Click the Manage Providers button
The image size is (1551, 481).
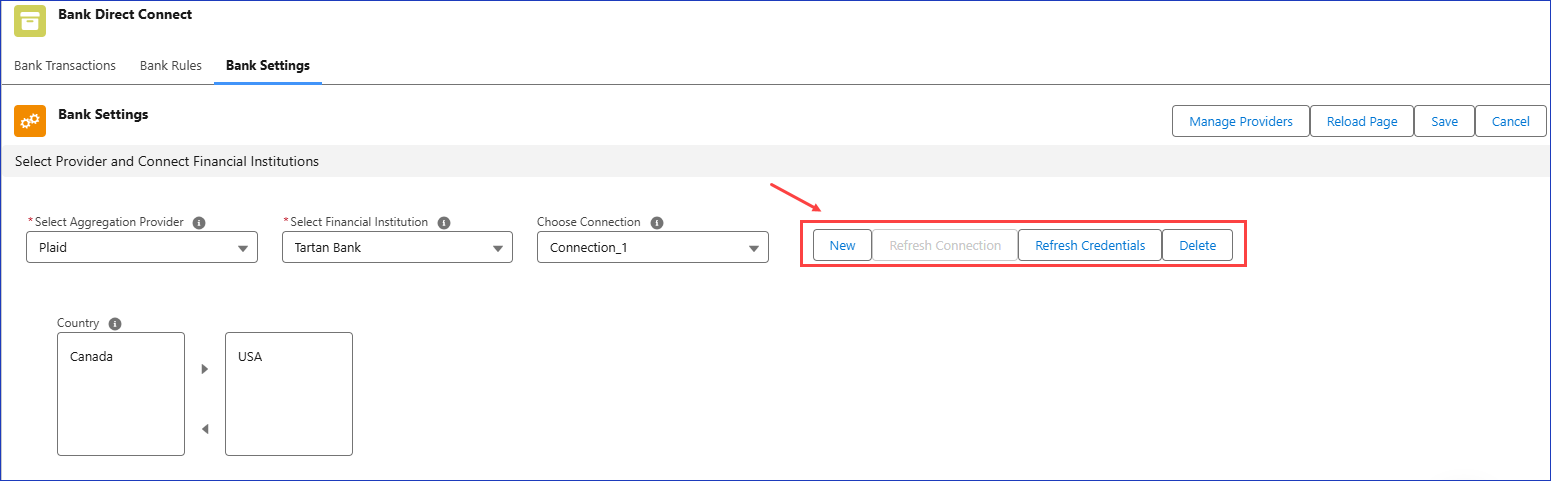click(1240, 121)
